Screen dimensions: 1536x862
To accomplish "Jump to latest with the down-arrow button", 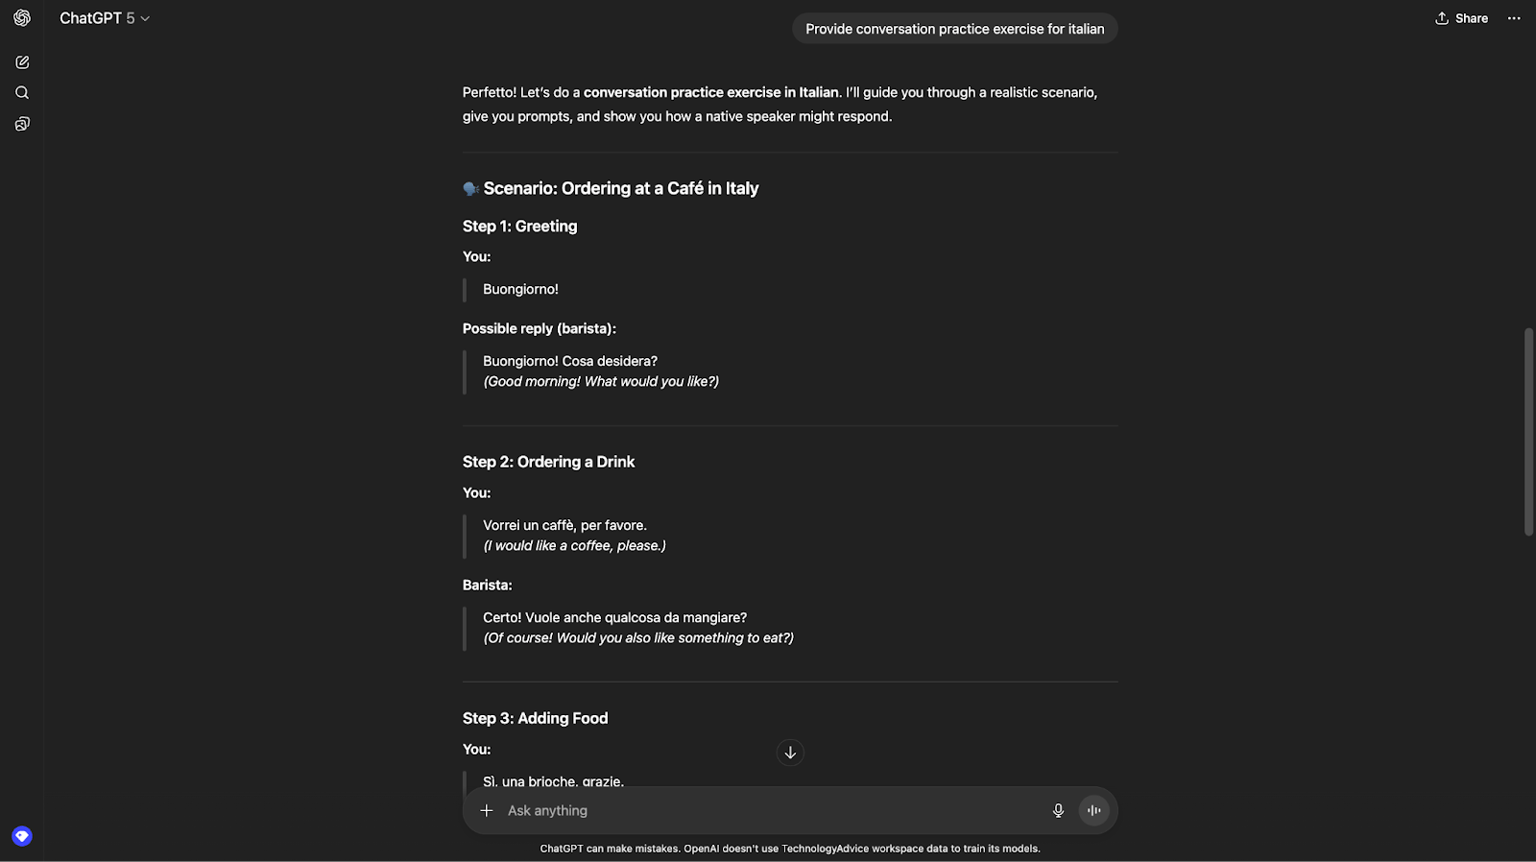I will pyautogui.click(x=790, y=753).
